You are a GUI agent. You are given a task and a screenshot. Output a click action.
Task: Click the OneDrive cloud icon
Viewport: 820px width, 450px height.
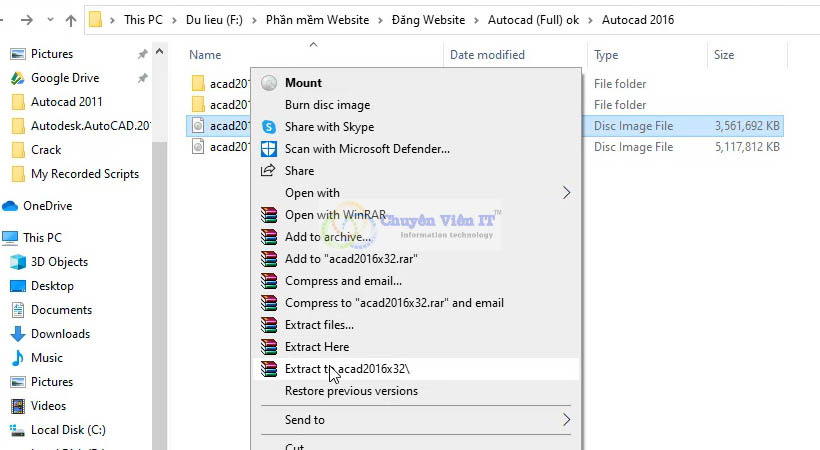10,206
